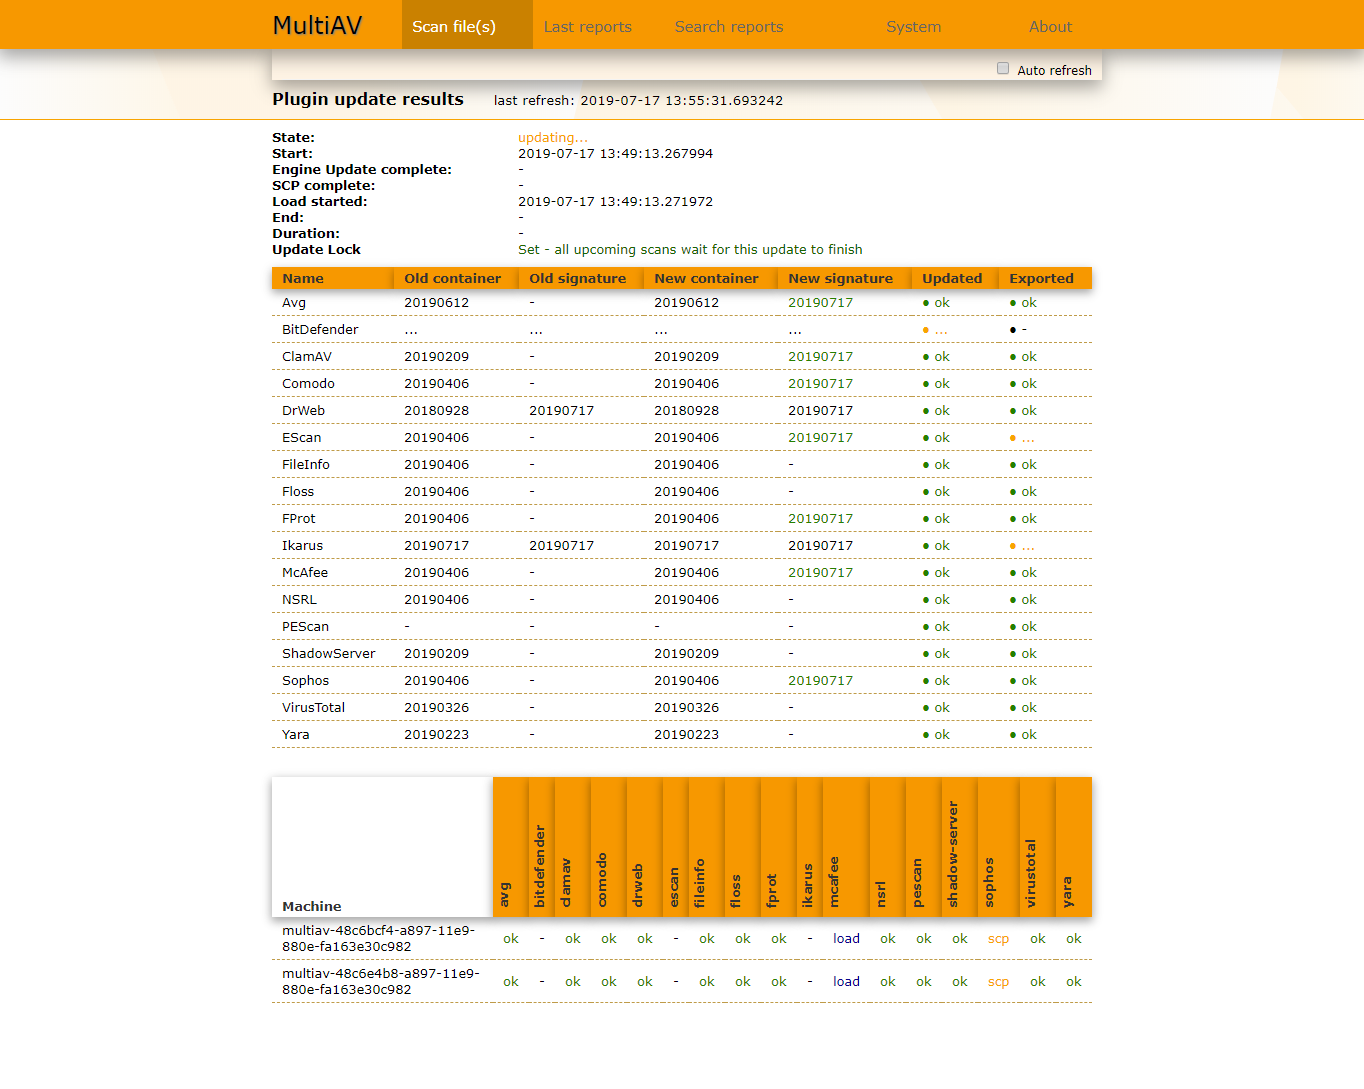This screenshot has height=1089, width=1364.
Task: Open Search reports tab
Action: [729, 27]
